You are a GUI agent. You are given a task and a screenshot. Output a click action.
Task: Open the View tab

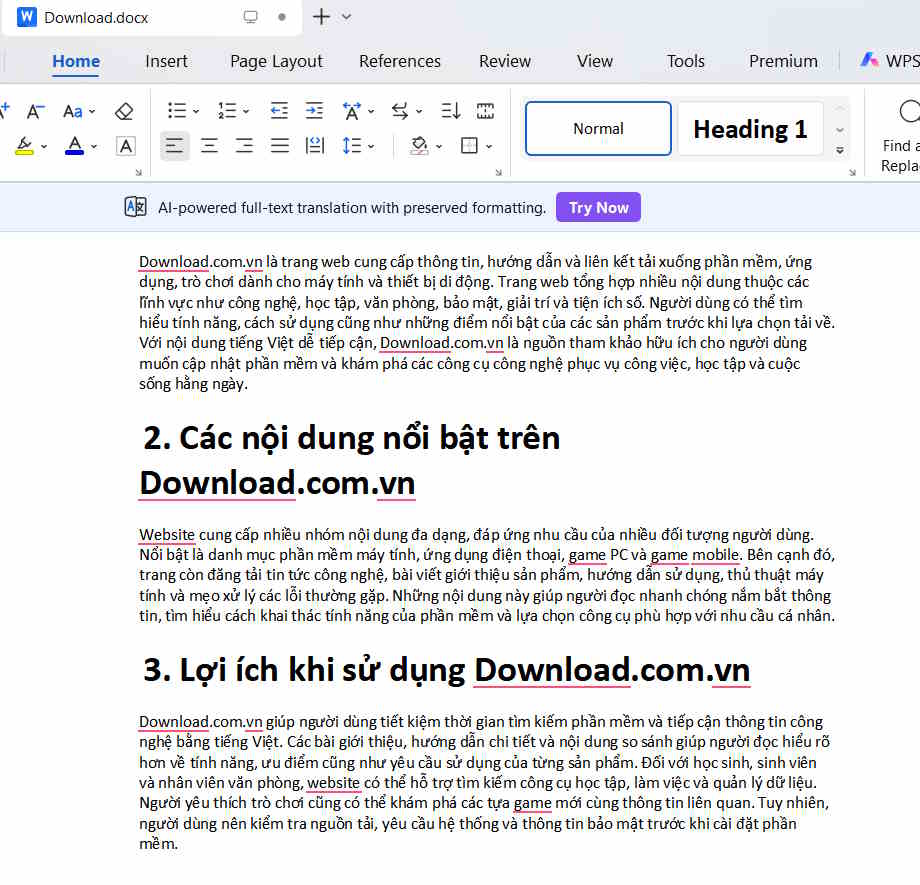[x=594, y=61]
